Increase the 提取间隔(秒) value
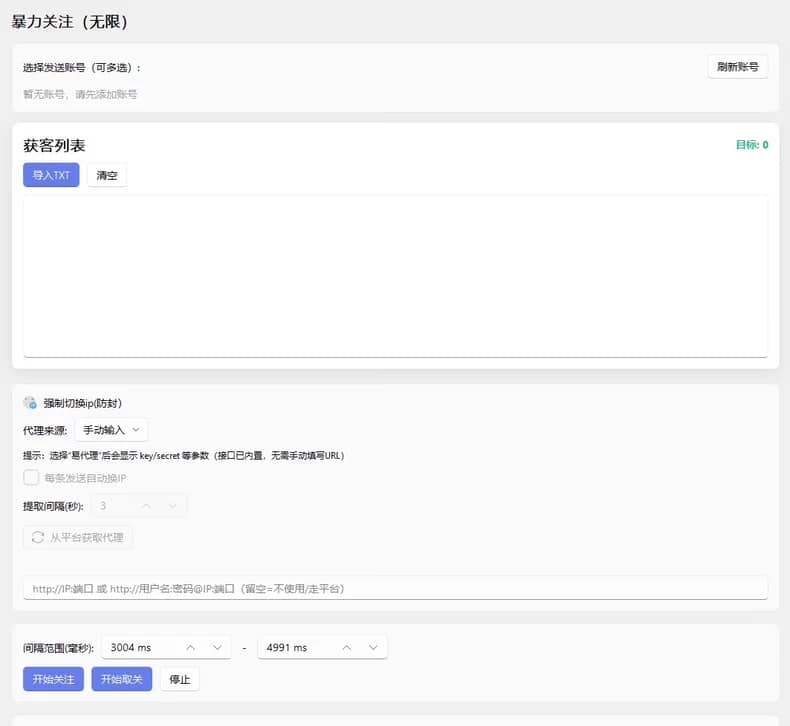The image size is (790, 726). click(146, 506)
